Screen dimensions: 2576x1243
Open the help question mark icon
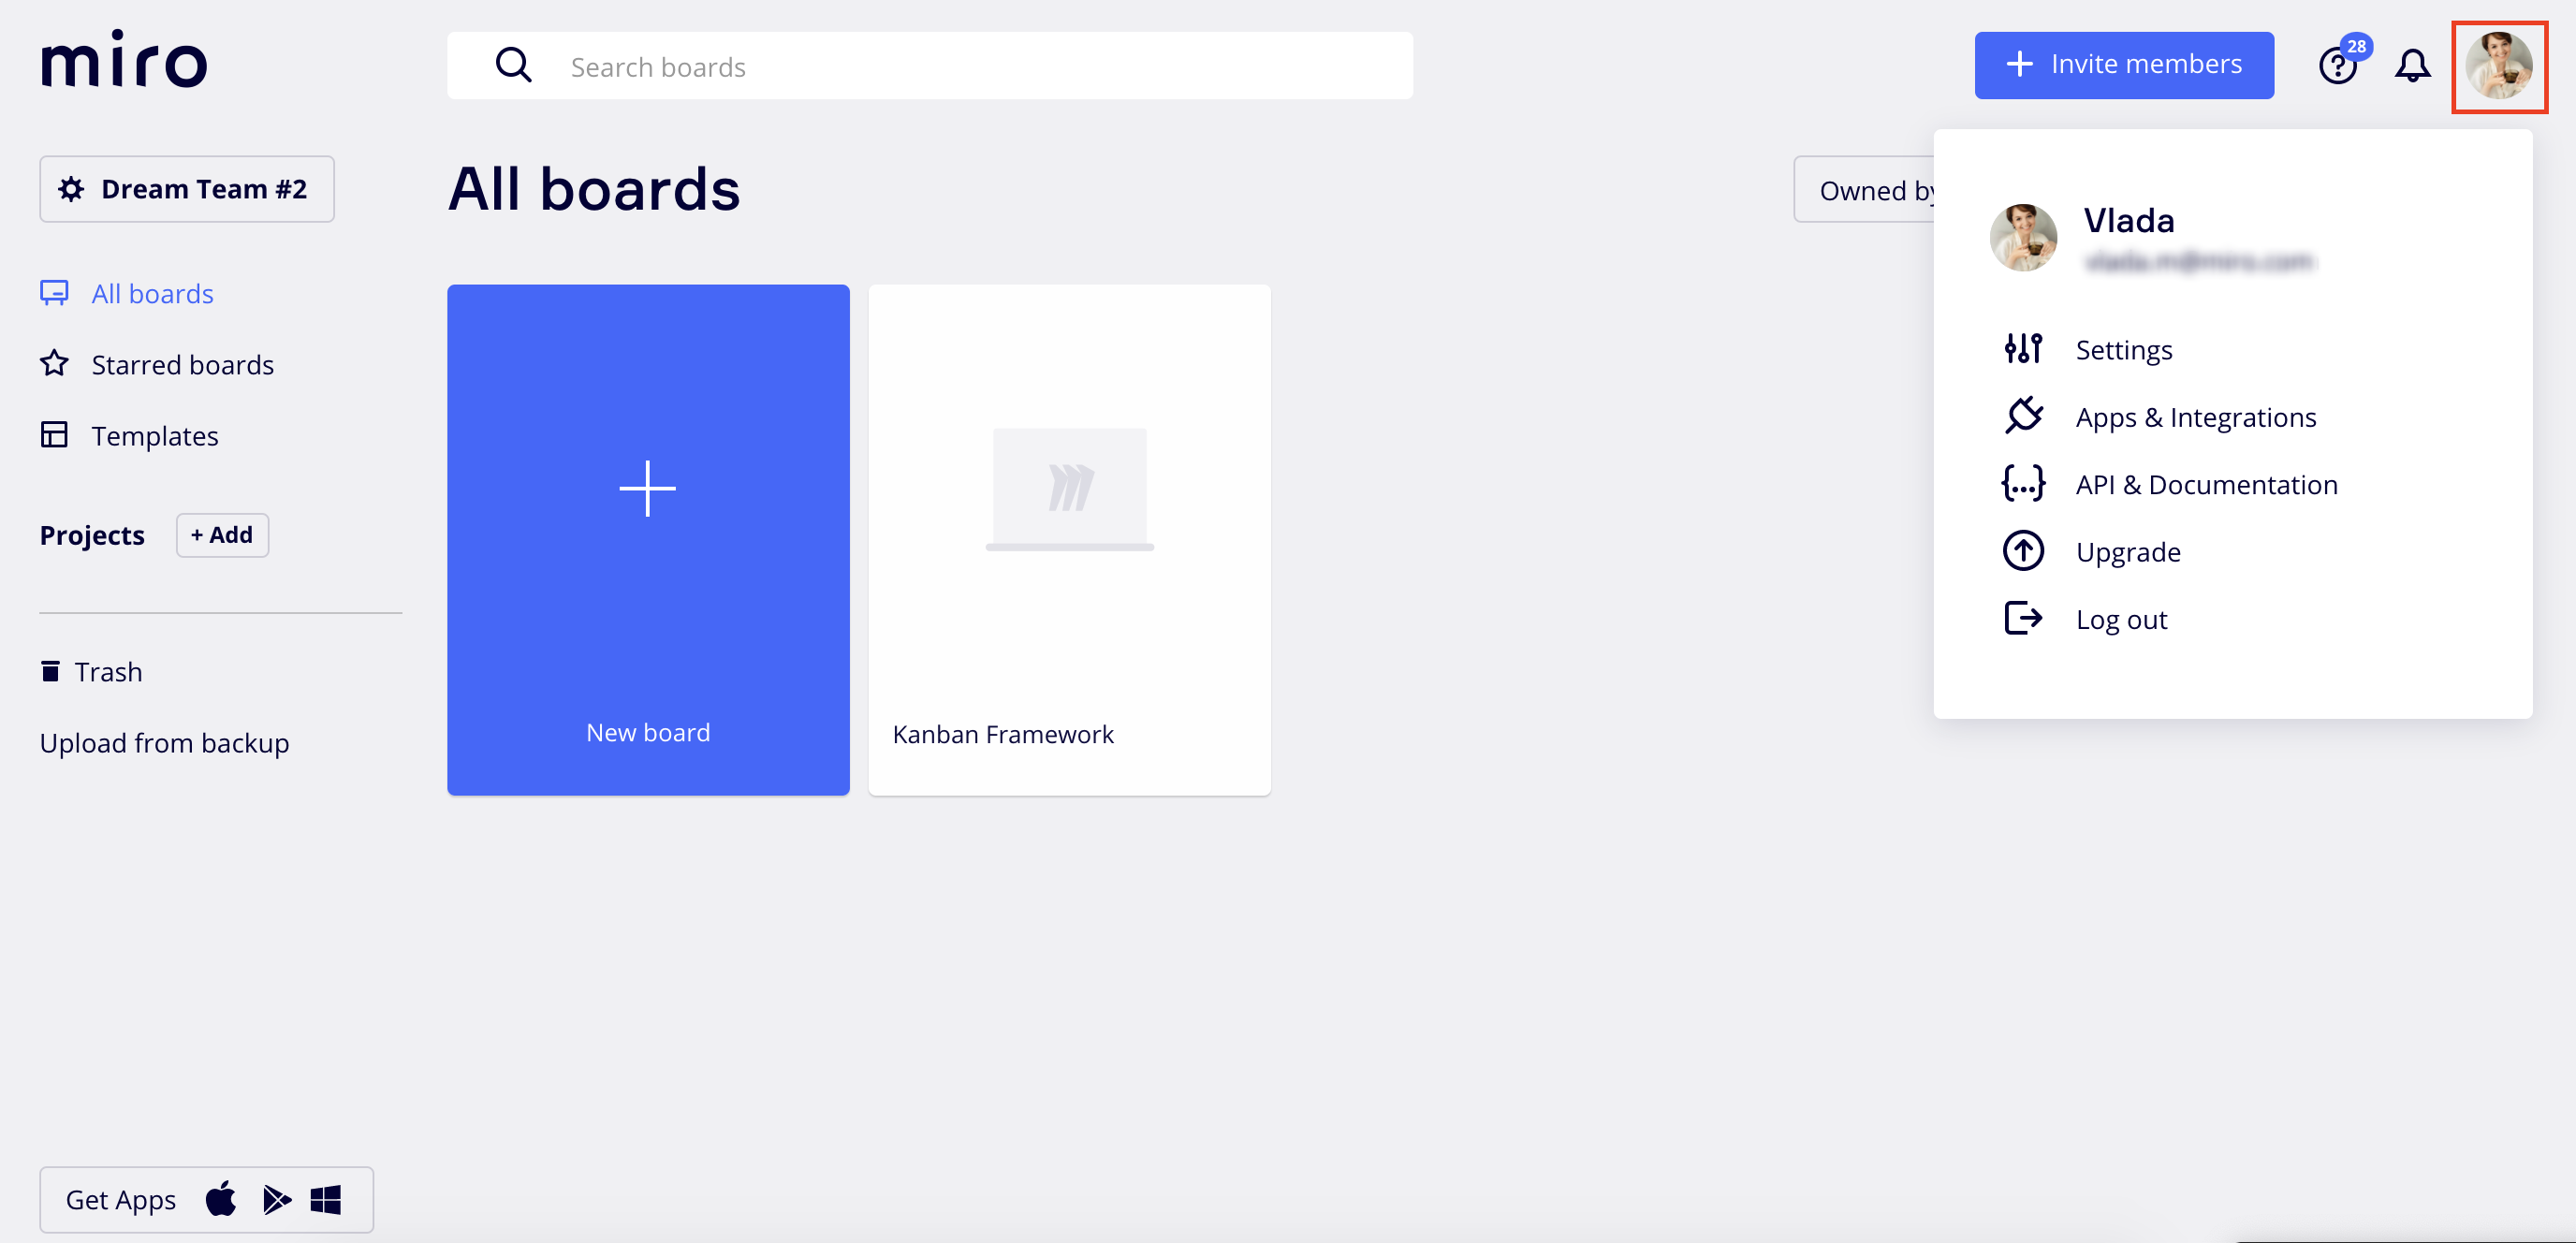click(2336, 66)
